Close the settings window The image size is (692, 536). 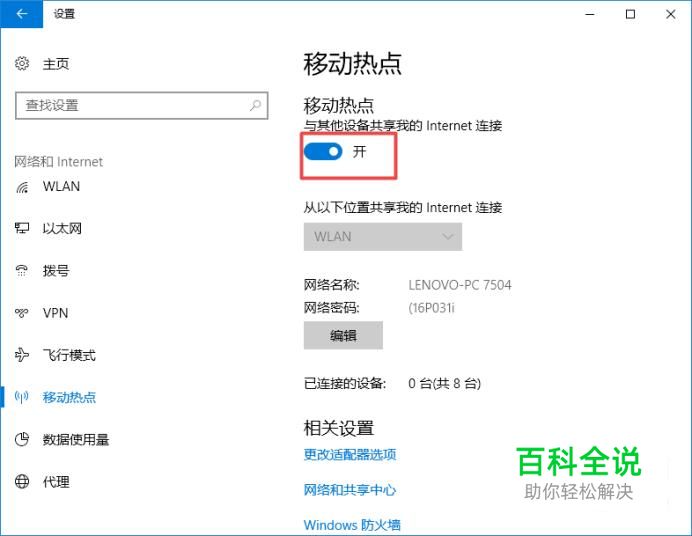click(x=671, y=14)
